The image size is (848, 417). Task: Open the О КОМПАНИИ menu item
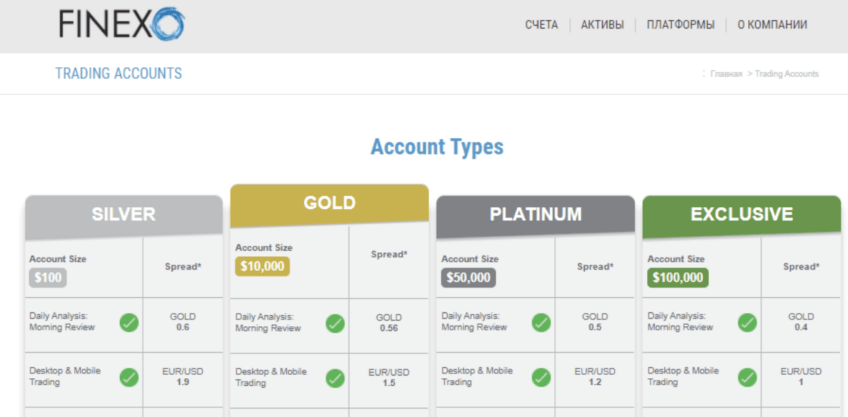point(772,25)
